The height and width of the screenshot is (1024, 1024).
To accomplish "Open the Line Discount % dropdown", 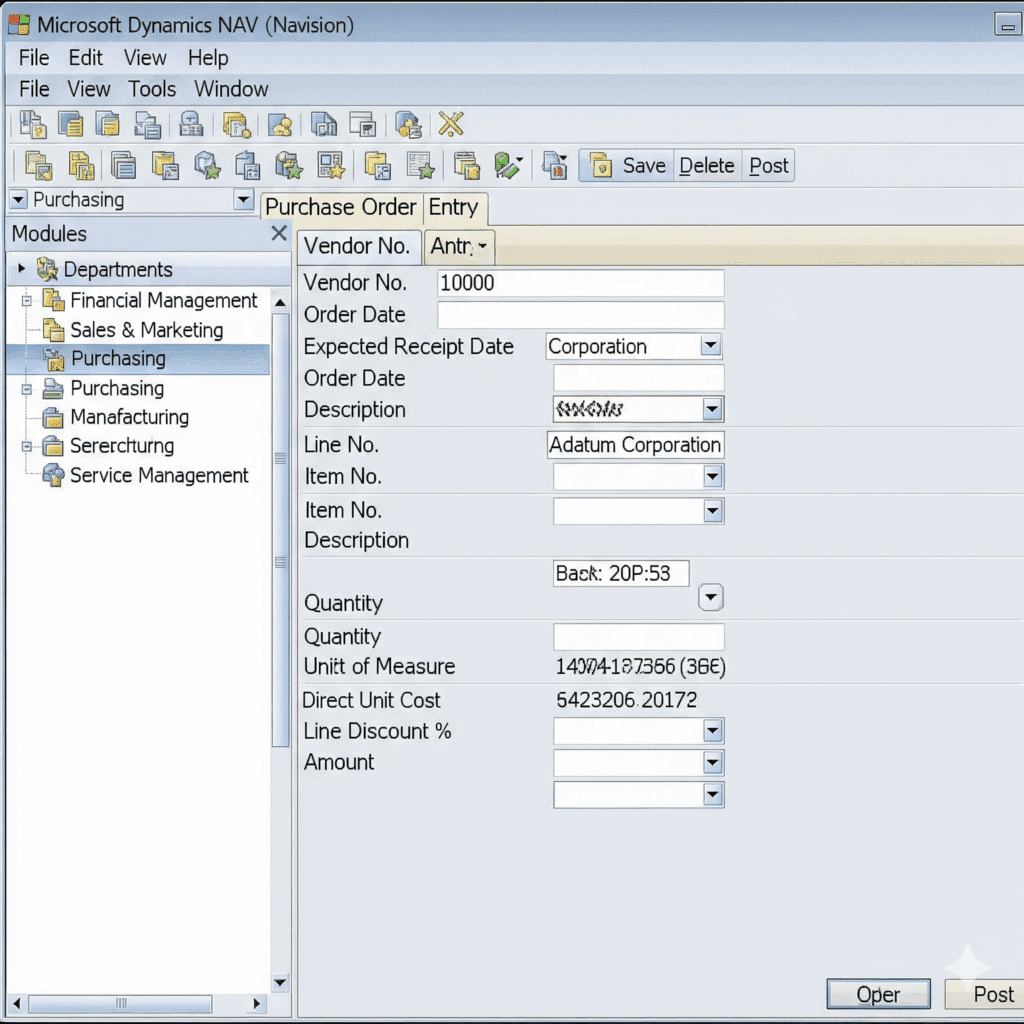I will pyautogui.click(x=712, y=731).
